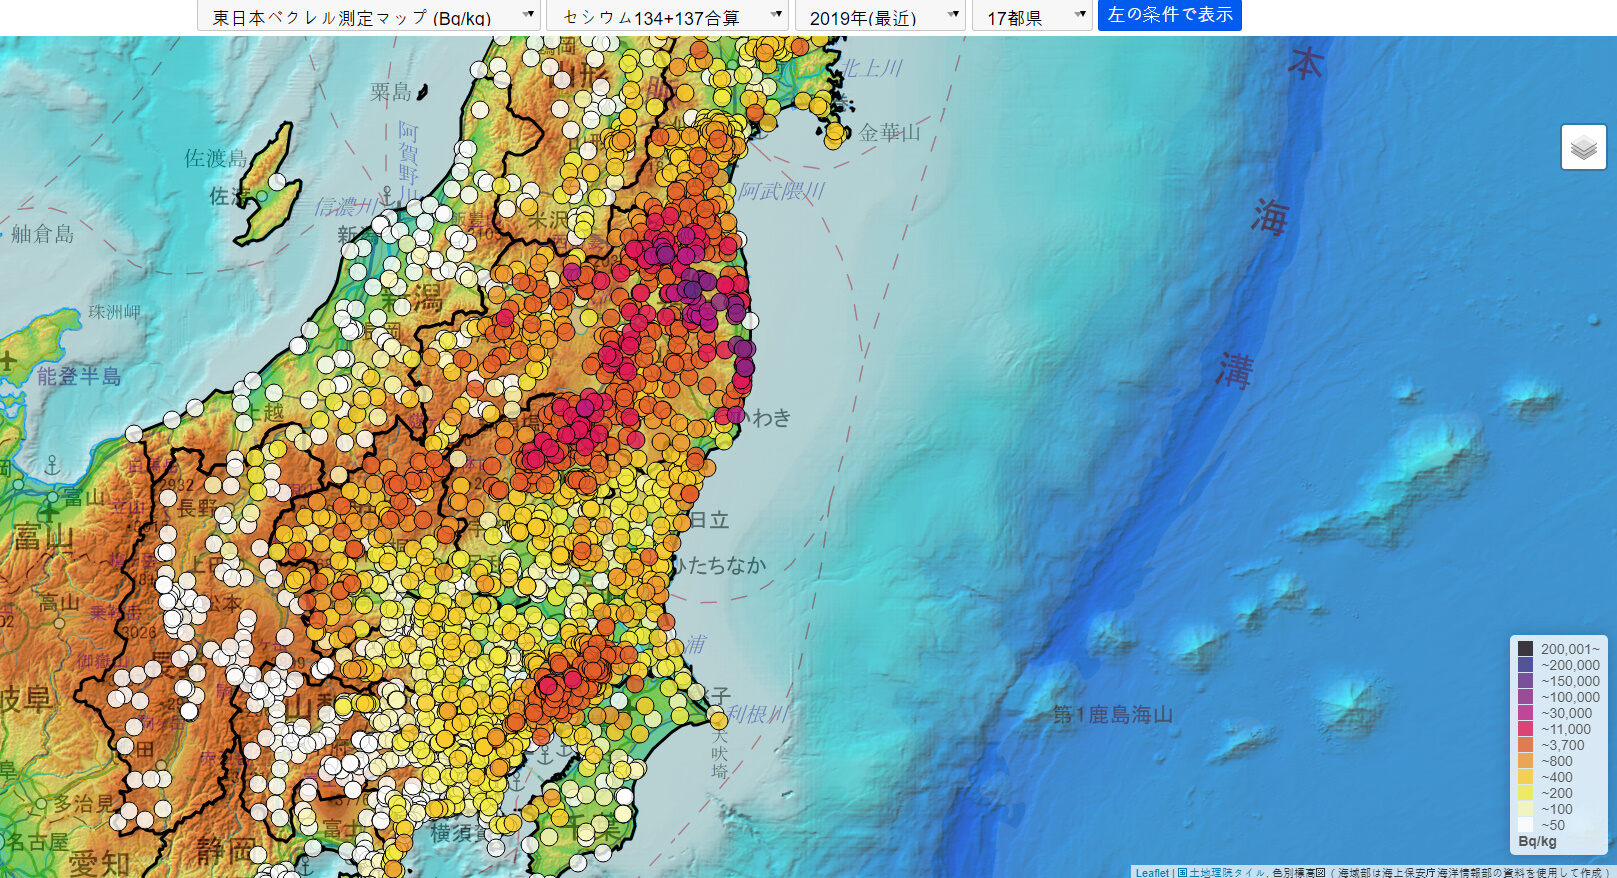The height and width of the screenshot is (878, 1617).
Task: Click the 第1鹿島海山 seamount label
Action: 1112,714
